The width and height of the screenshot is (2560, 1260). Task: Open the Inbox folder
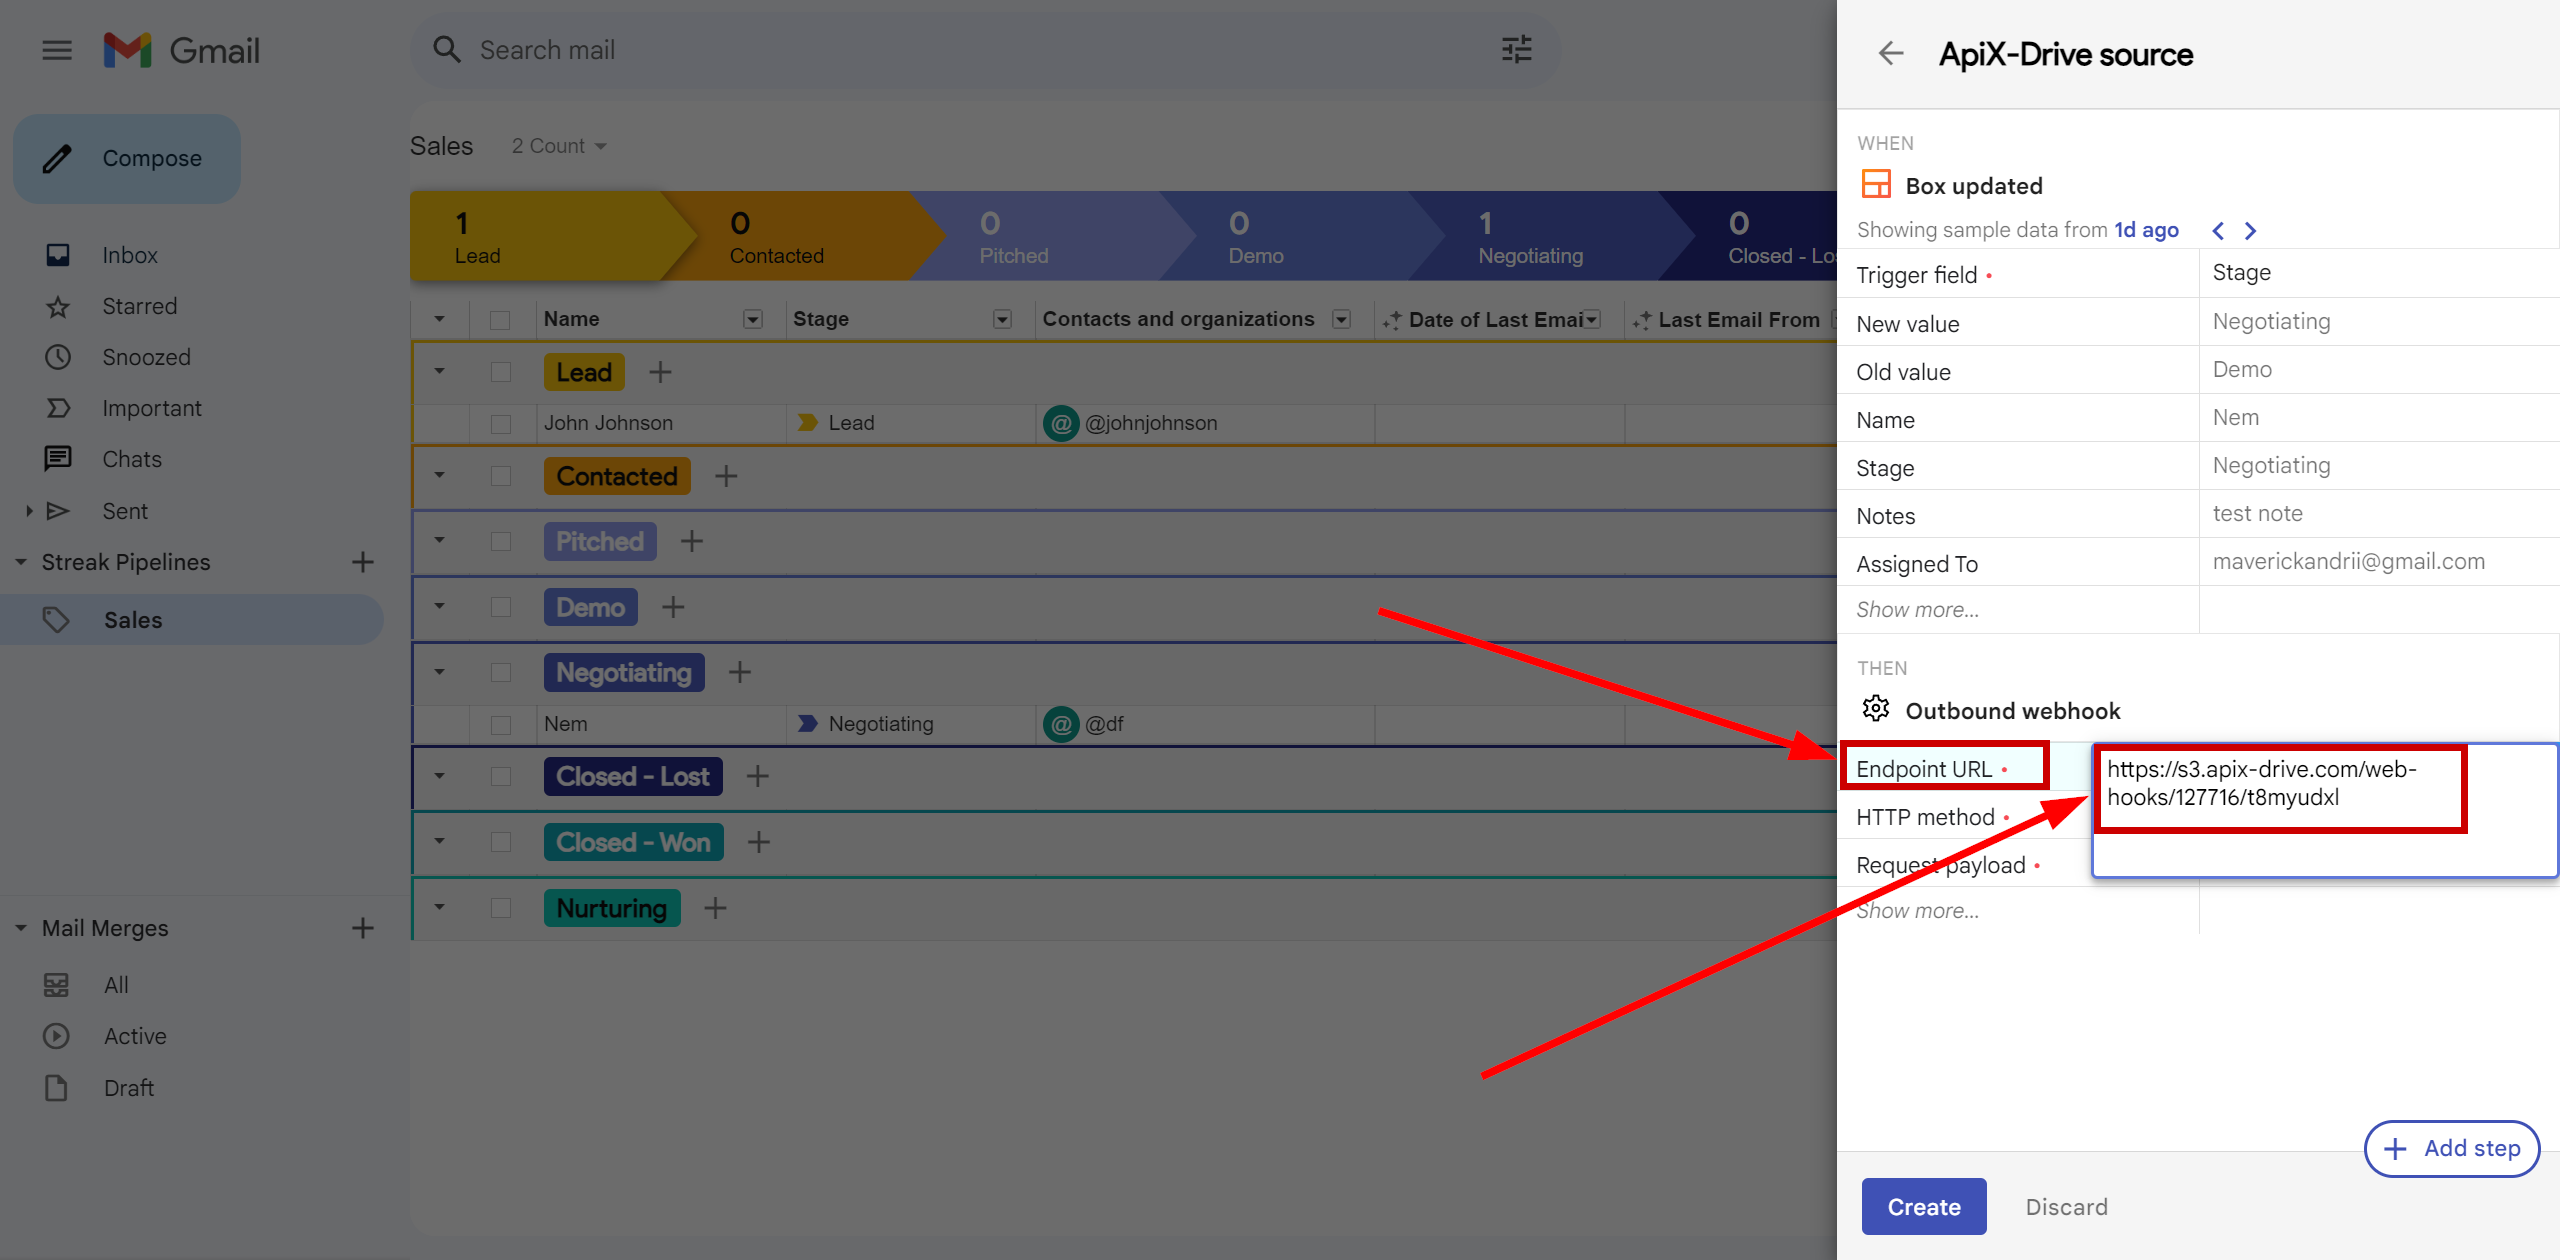pos(130,255)
